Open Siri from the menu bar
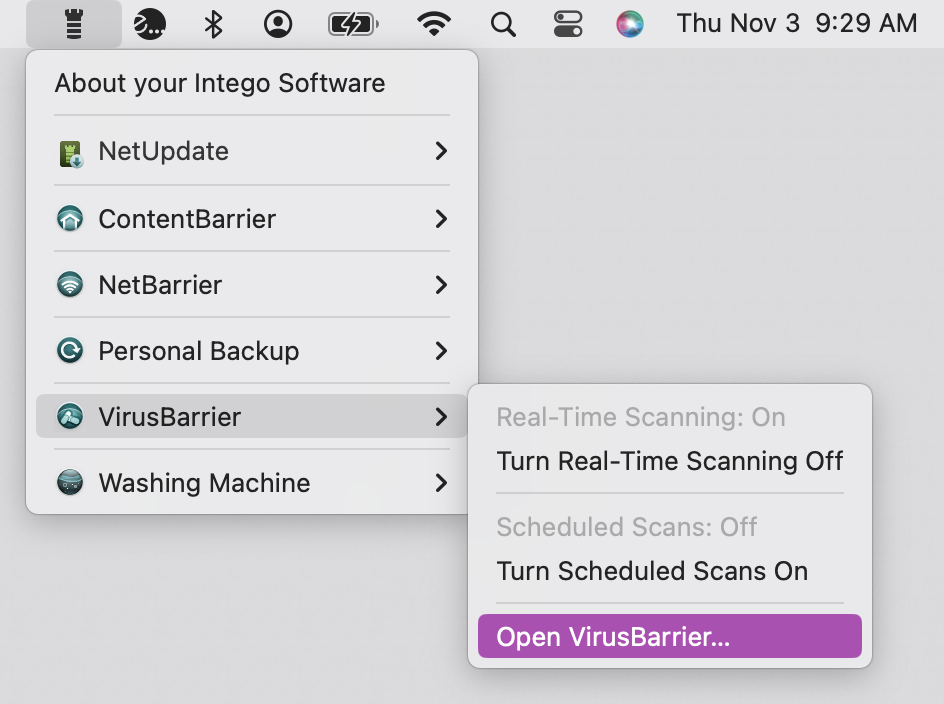This screenshot has width=944, height=704. 630,24
